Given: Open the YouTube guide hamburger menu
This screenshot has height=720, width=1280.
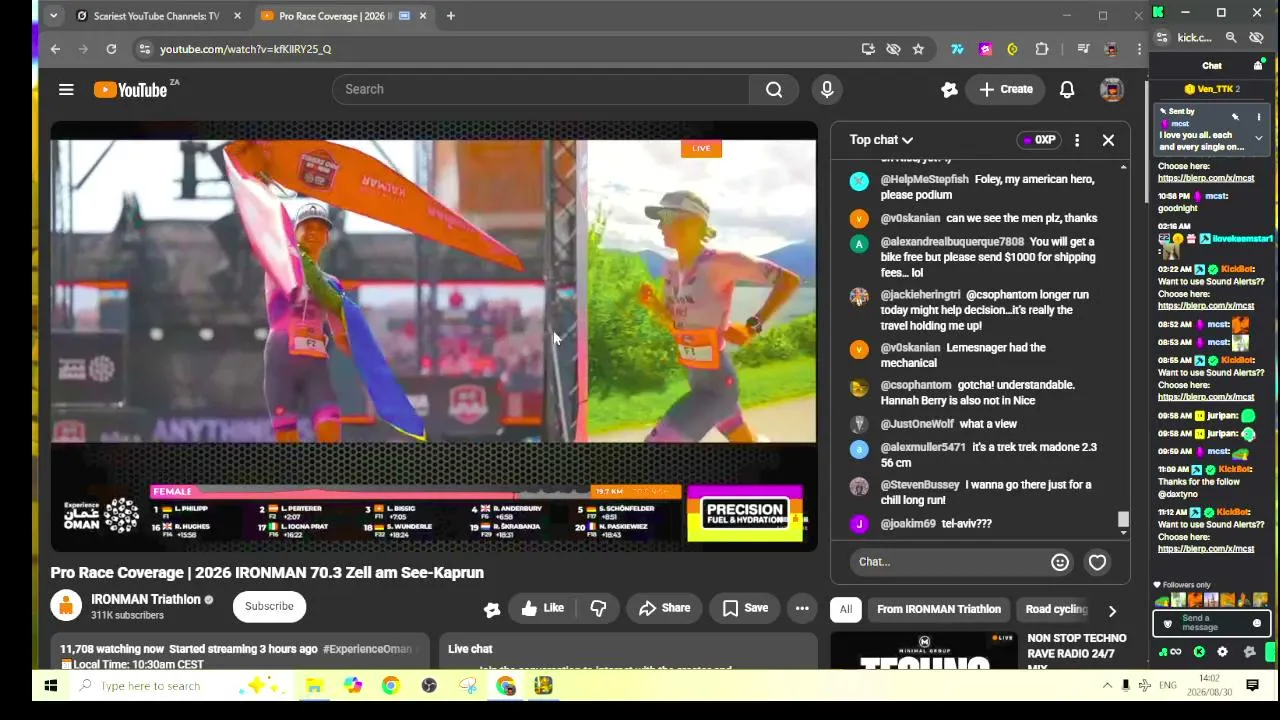Looking at the screenshot, I should (66, 89).
